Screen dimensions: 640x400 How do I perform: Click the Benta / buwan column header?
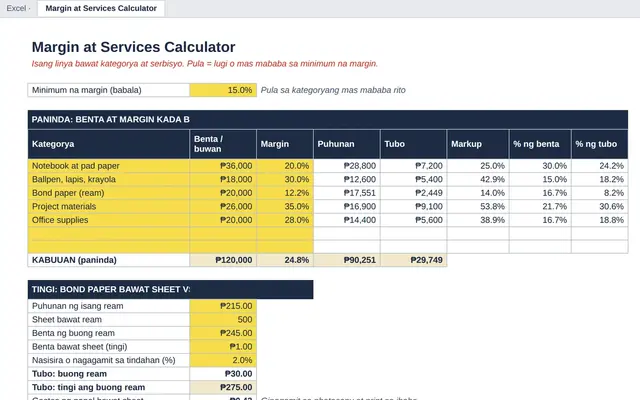(223, 144)
